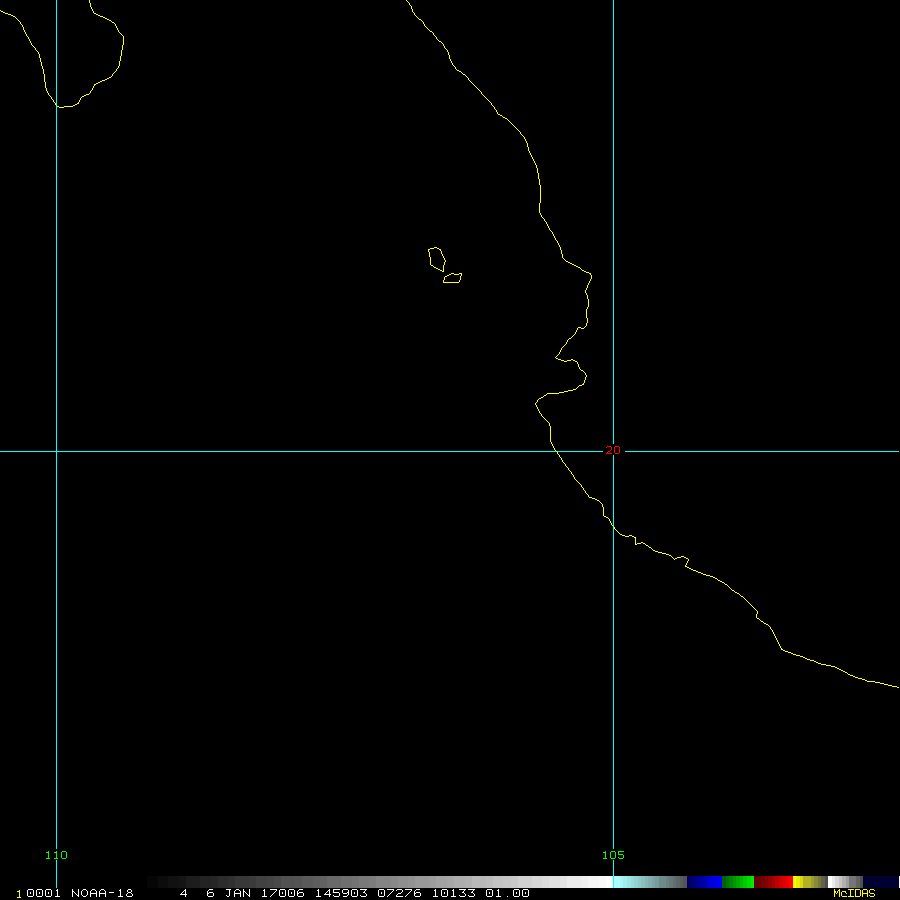The width and height of the screenshot is (900, 900).
Task: Click the green longitude label 105
Action: pos(613,855)
